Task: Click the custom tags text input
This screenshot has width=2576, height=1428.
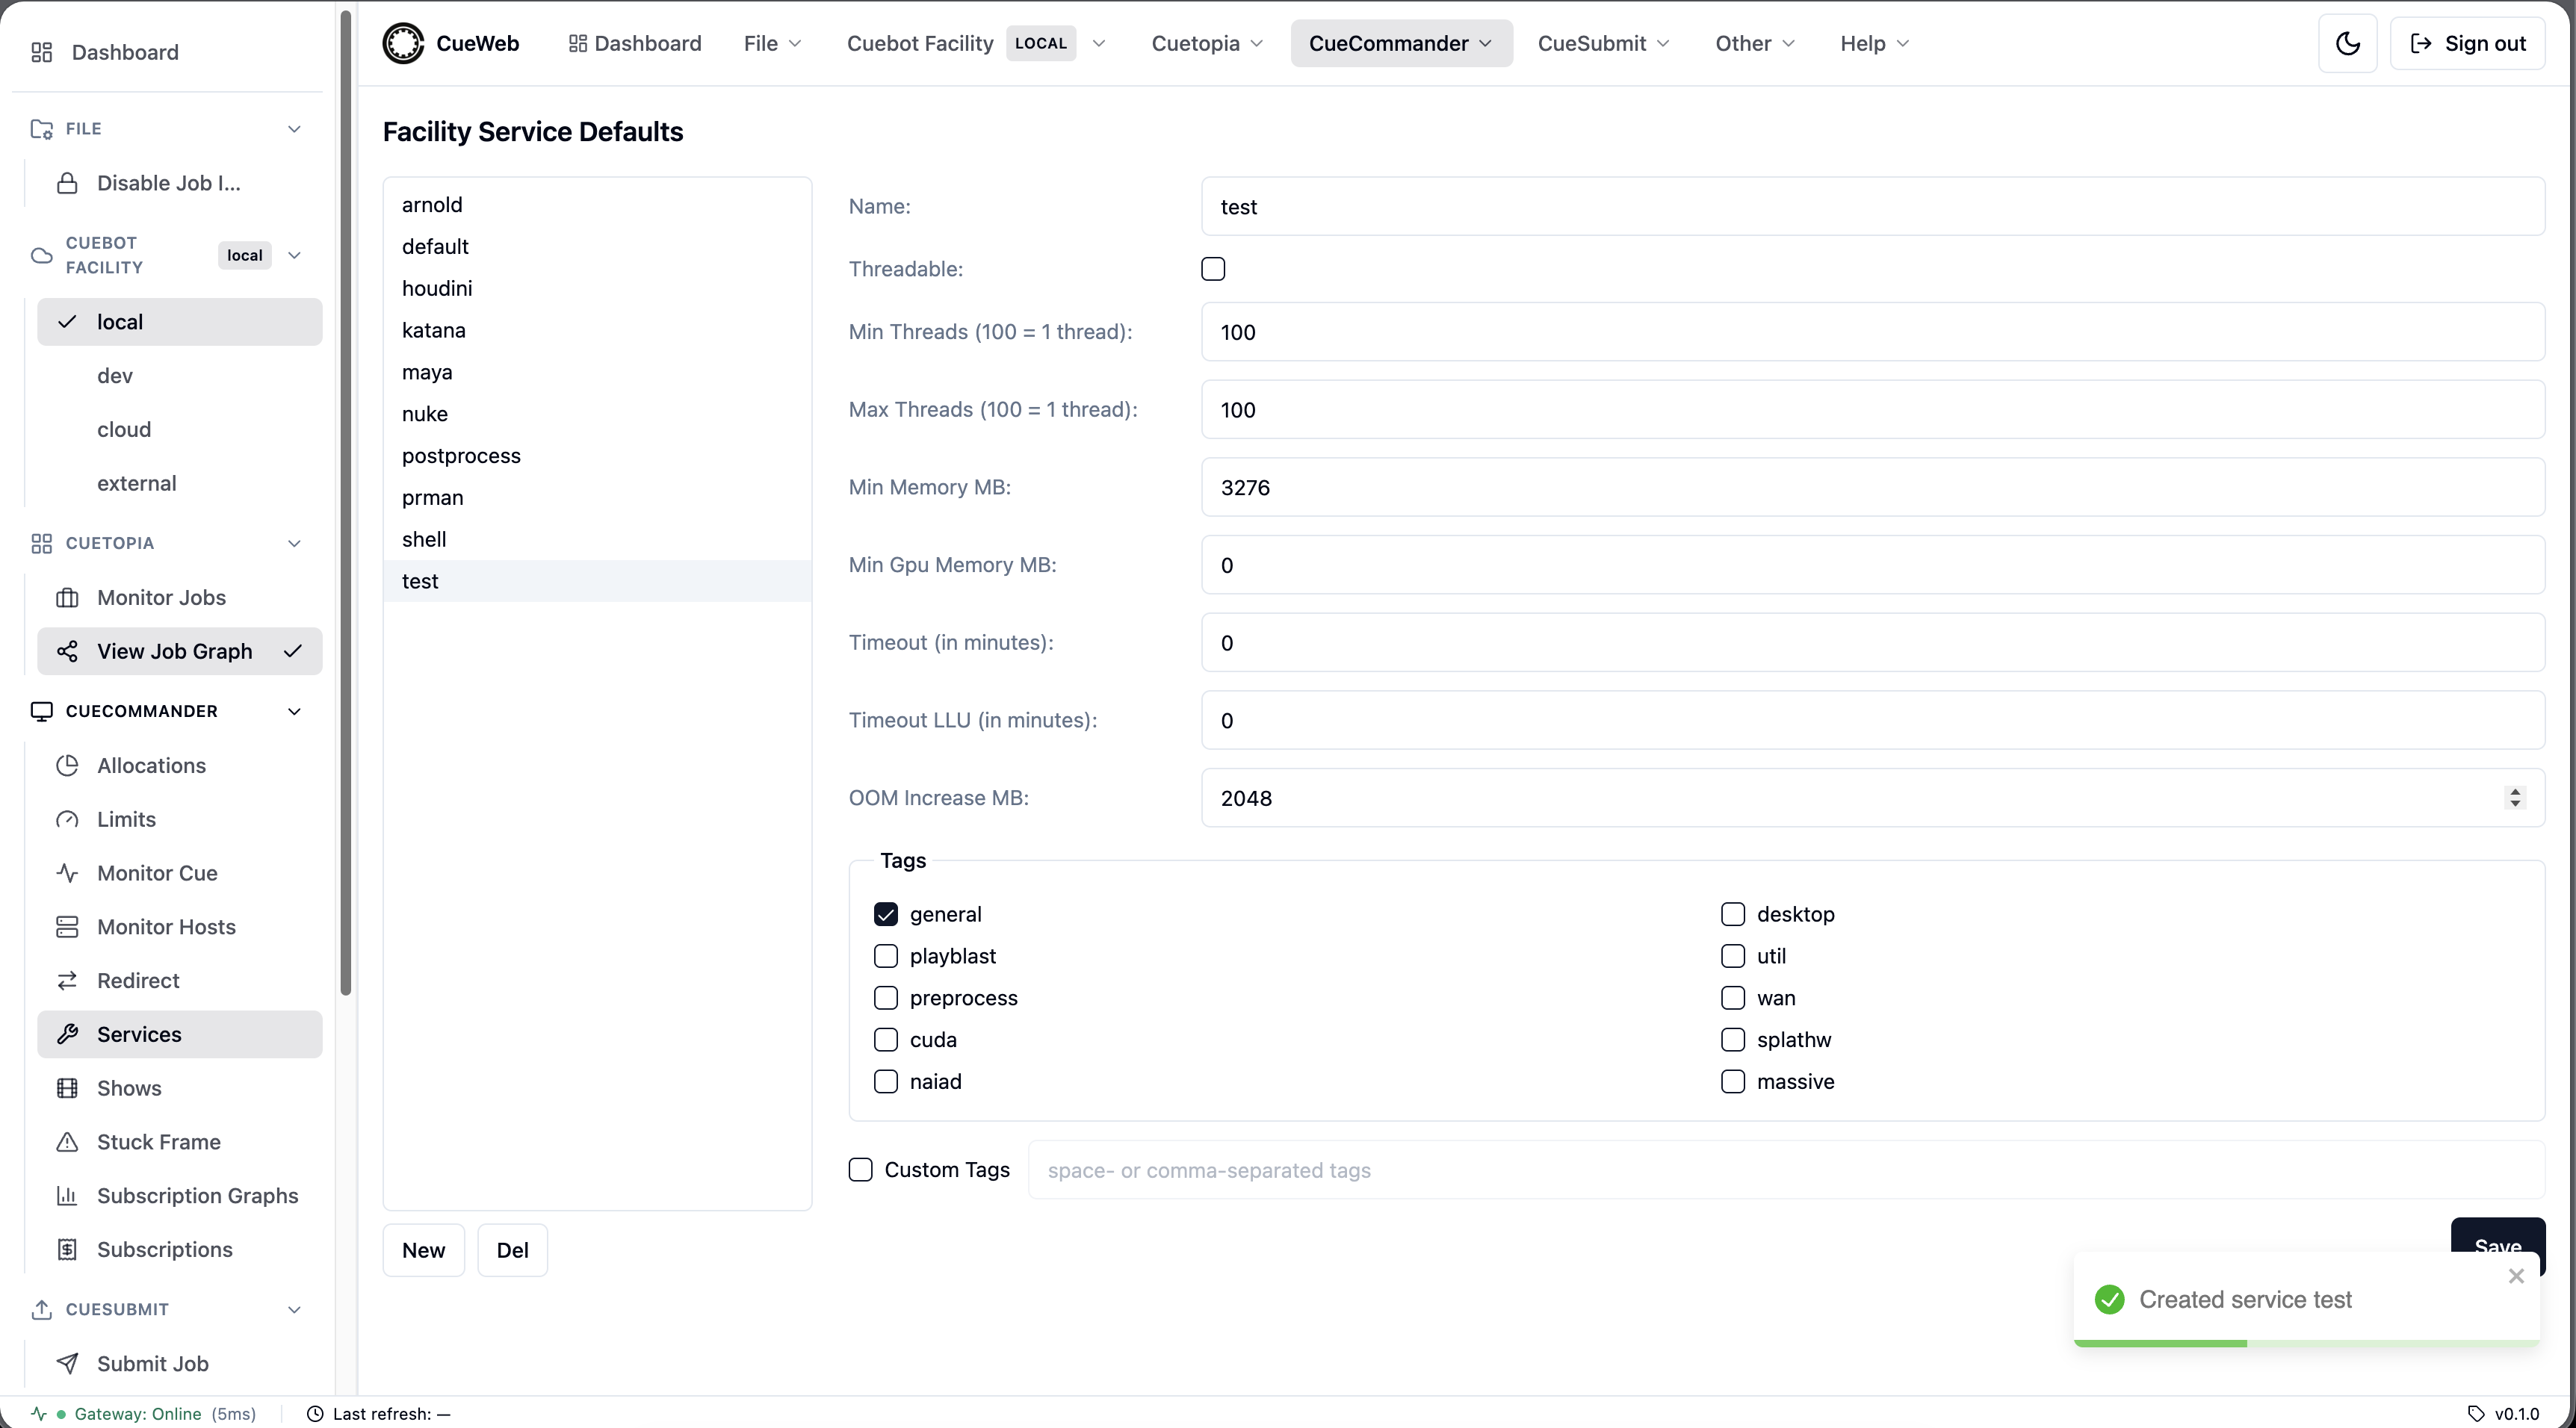Action: tap(1786, 1170)
